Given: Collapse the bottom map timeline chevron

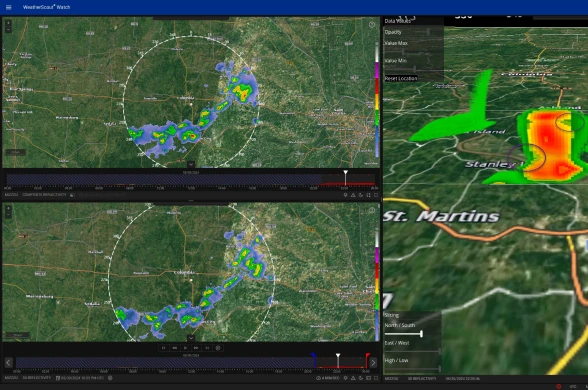Looking at the screenshot, I should 191,338.
